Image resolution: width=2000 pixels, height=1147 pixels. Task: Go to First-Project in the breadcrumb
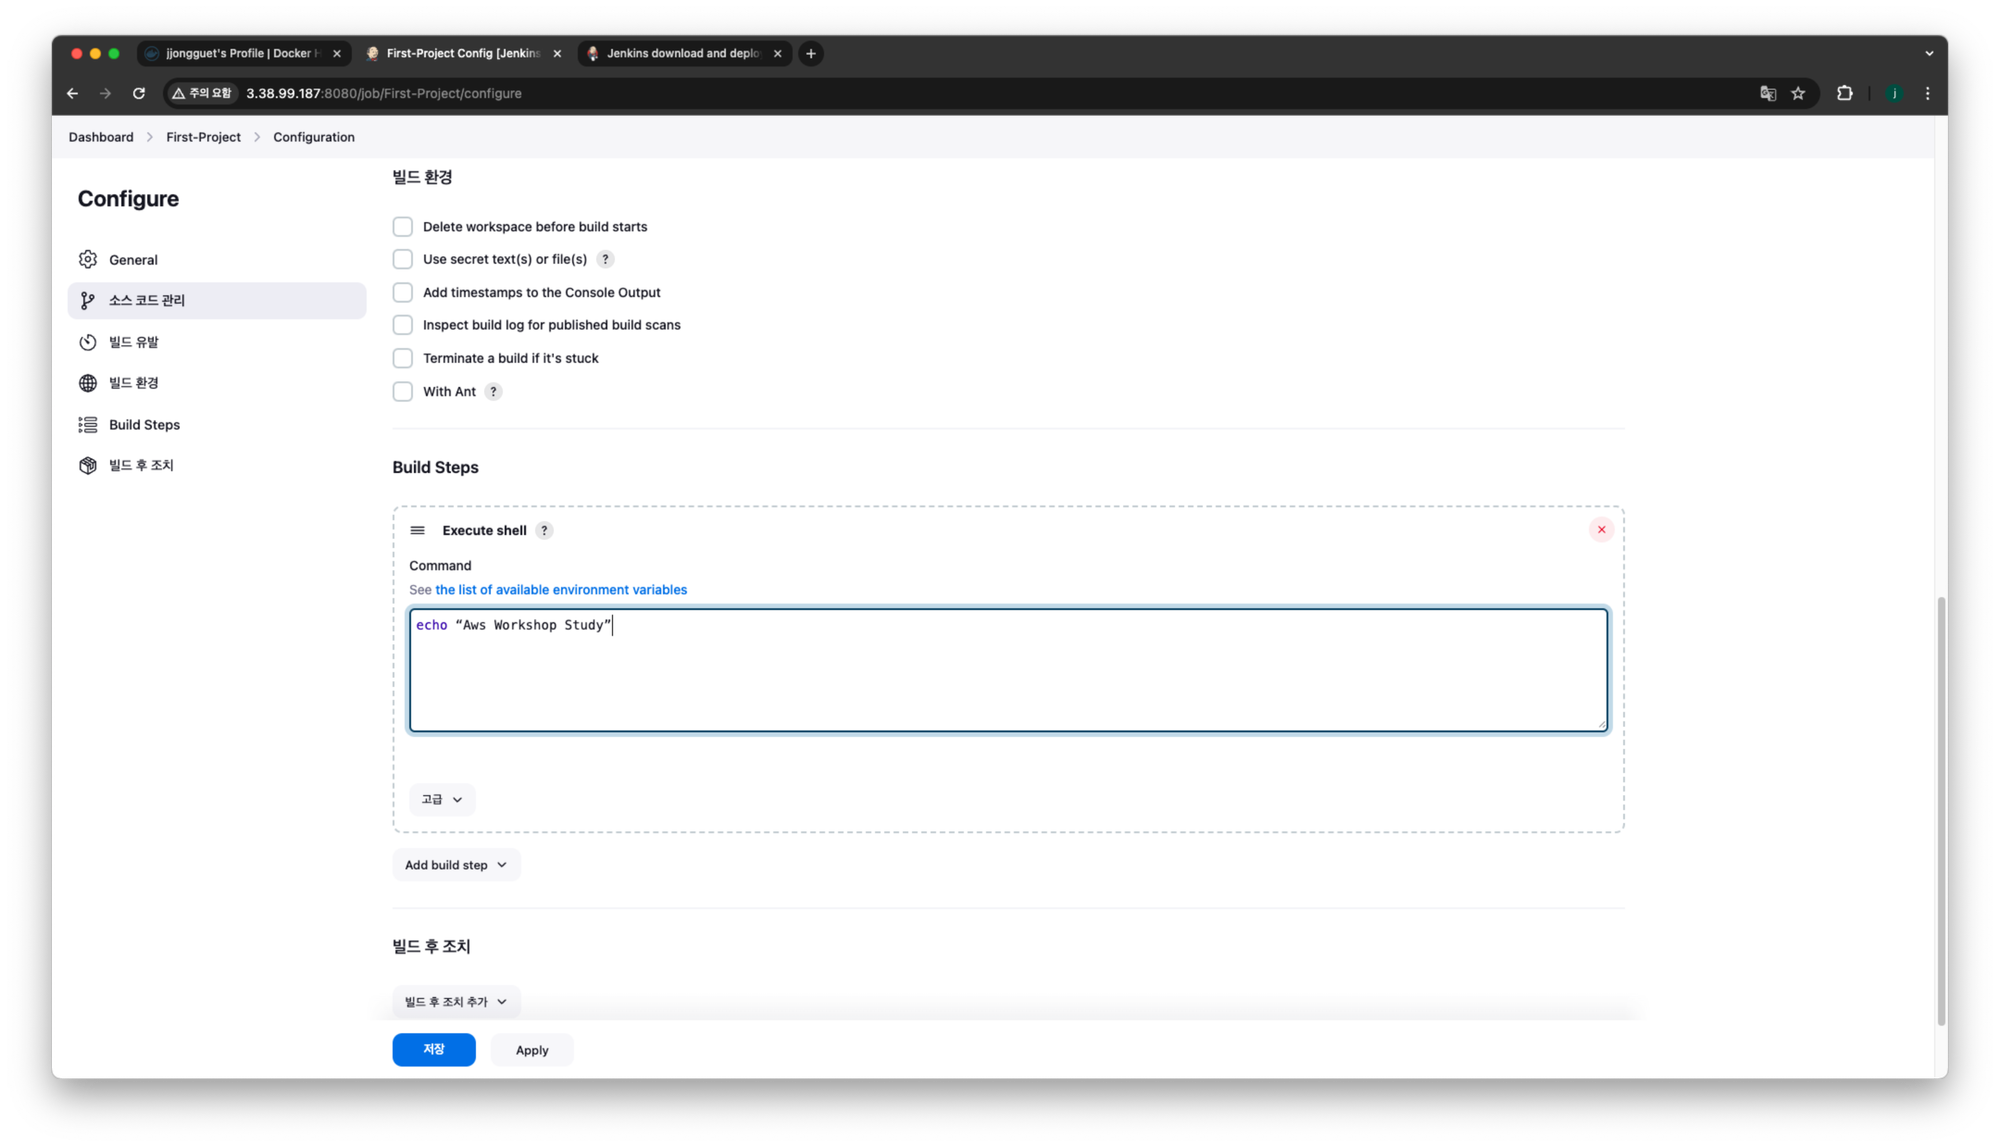click(203, 137)
